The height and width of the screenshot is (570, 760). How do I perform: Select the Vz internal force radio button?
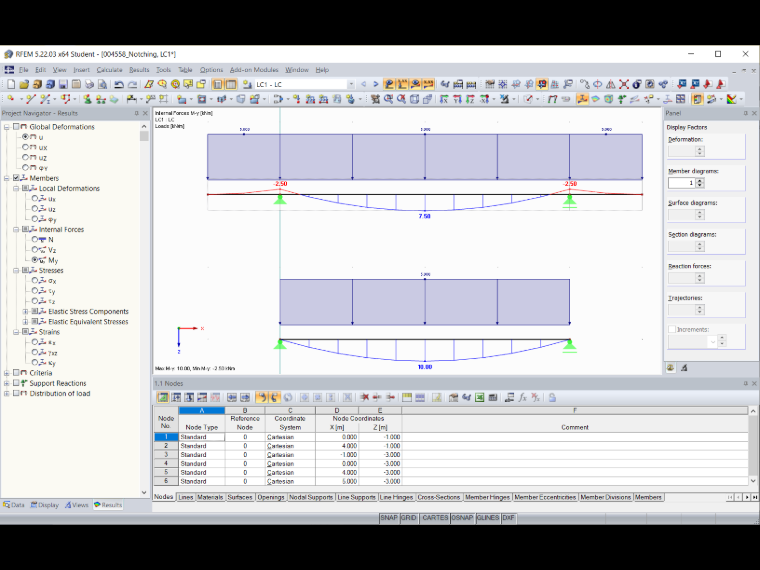pyautogui.click(x=35, y=250)
